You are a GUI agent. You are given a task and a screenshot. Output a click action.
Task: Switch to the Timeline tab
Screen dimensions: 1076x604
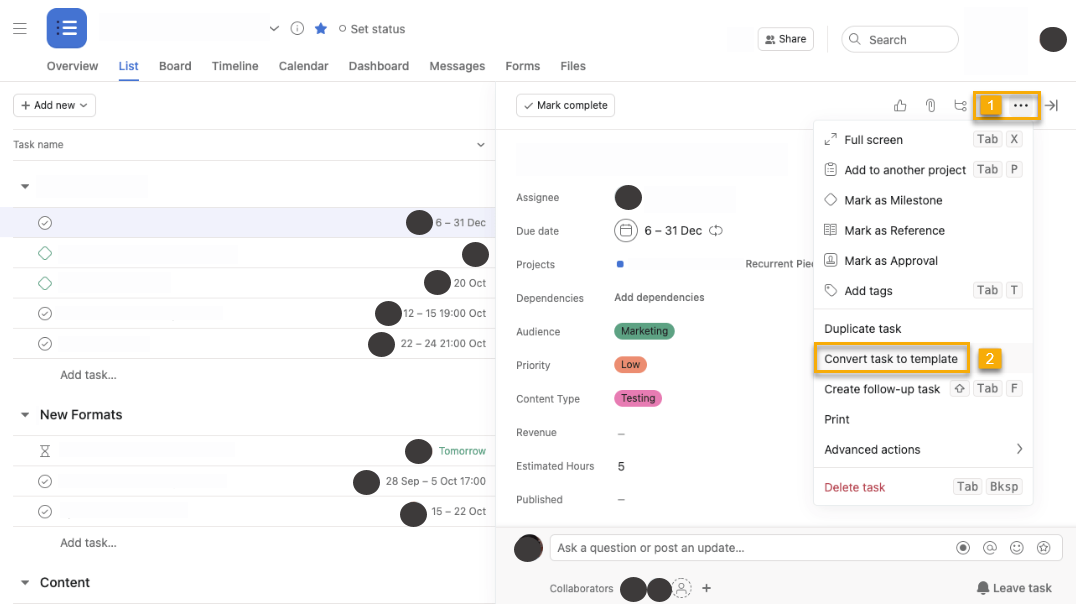coord(235,66)
